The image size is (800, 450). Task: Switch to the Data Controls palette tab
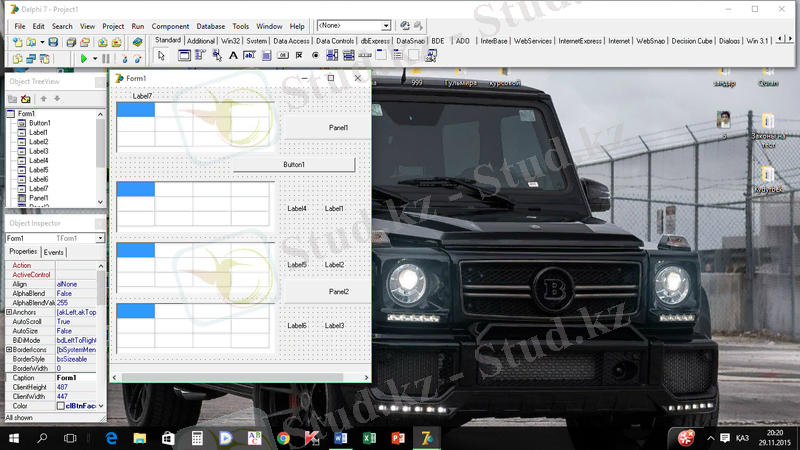tap(335, 41)
